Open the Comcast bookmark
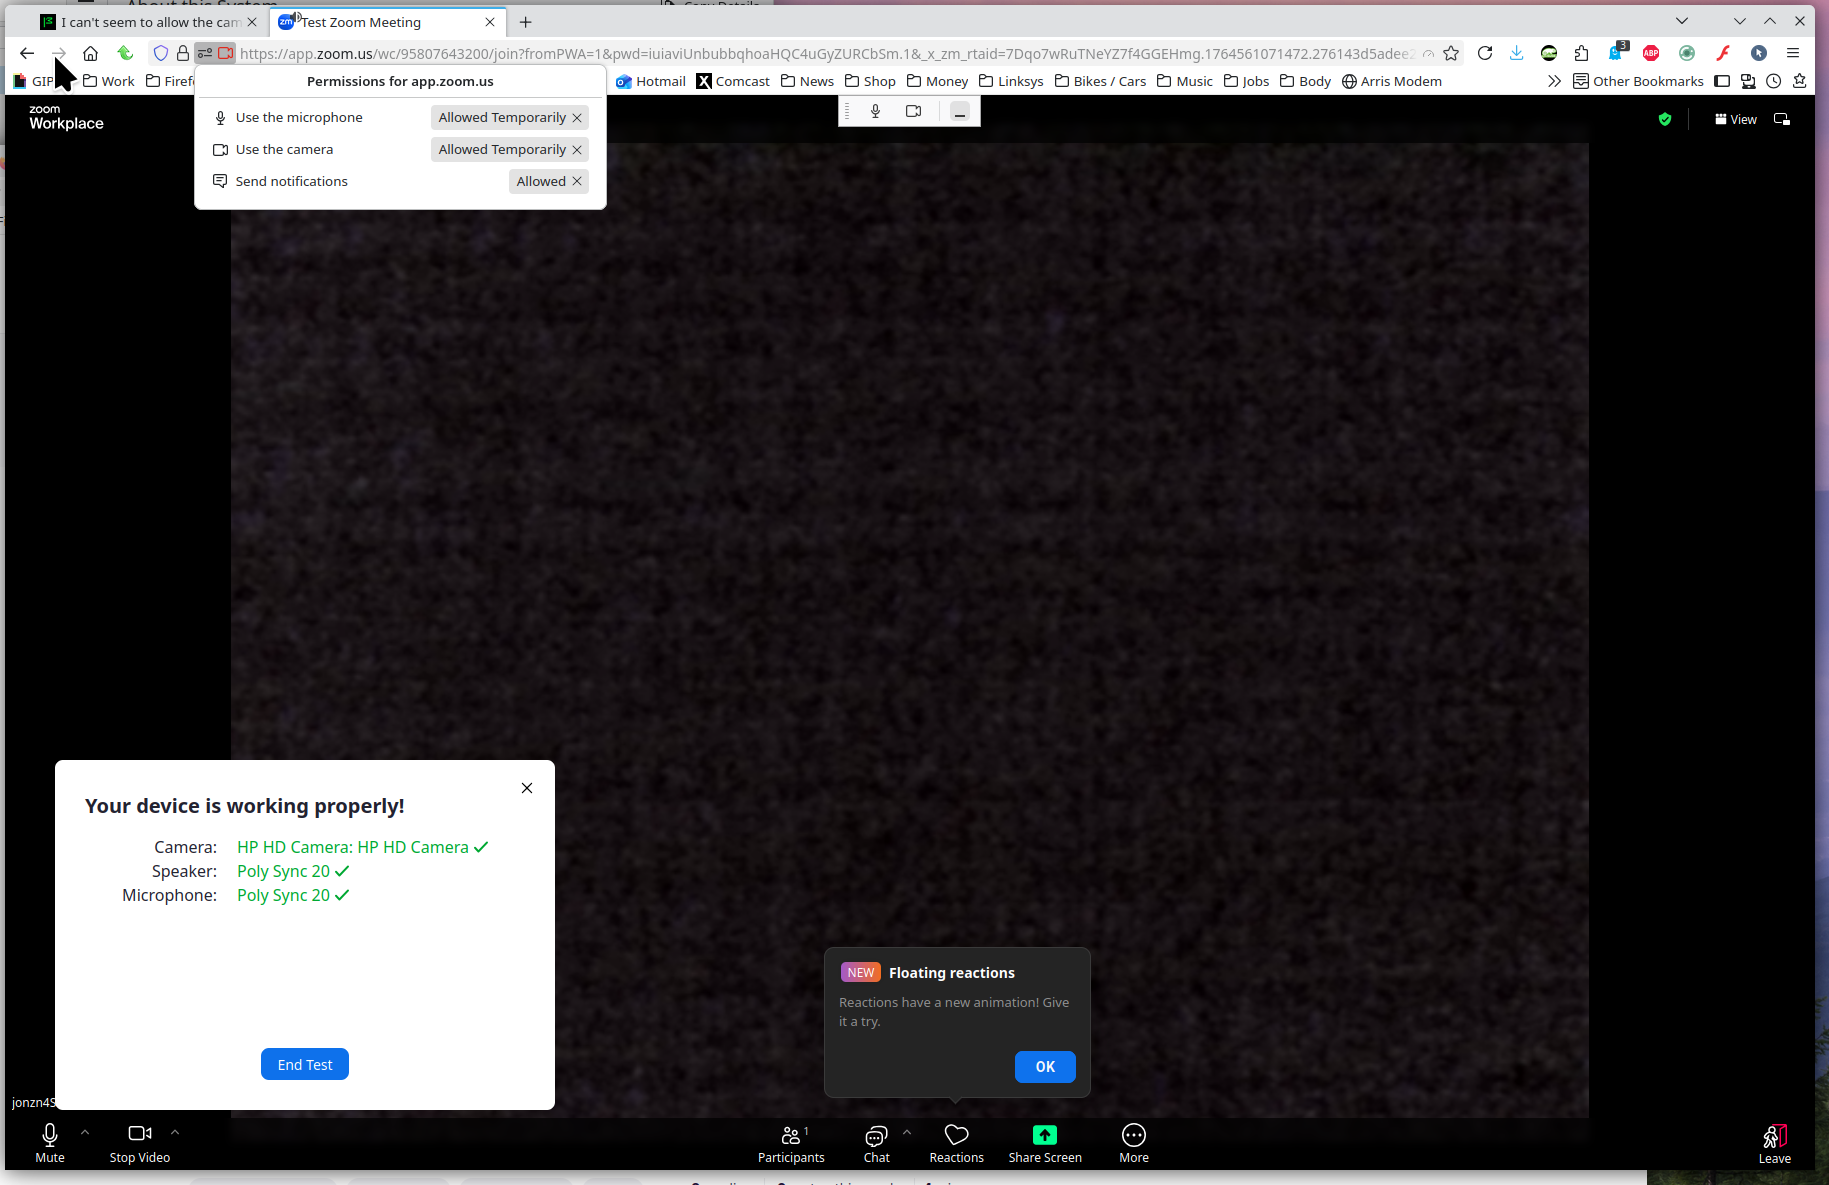Image resolution: width=1829 pixels, height=1185 pixels. (733, 81)
